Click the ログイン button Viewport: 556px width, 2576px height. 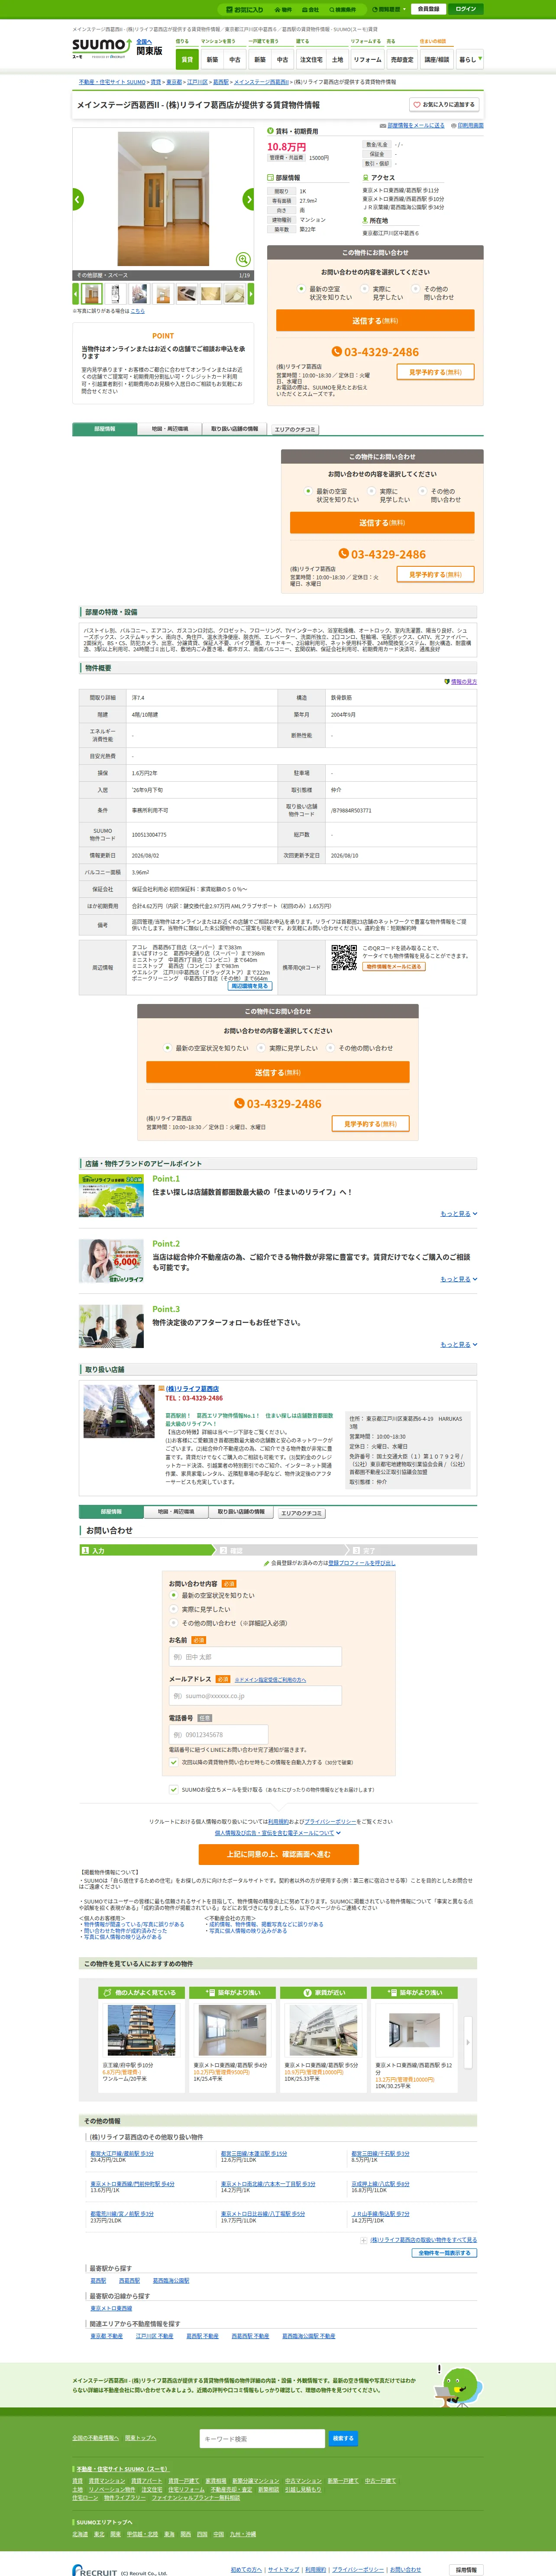click(x=466, y=9)
